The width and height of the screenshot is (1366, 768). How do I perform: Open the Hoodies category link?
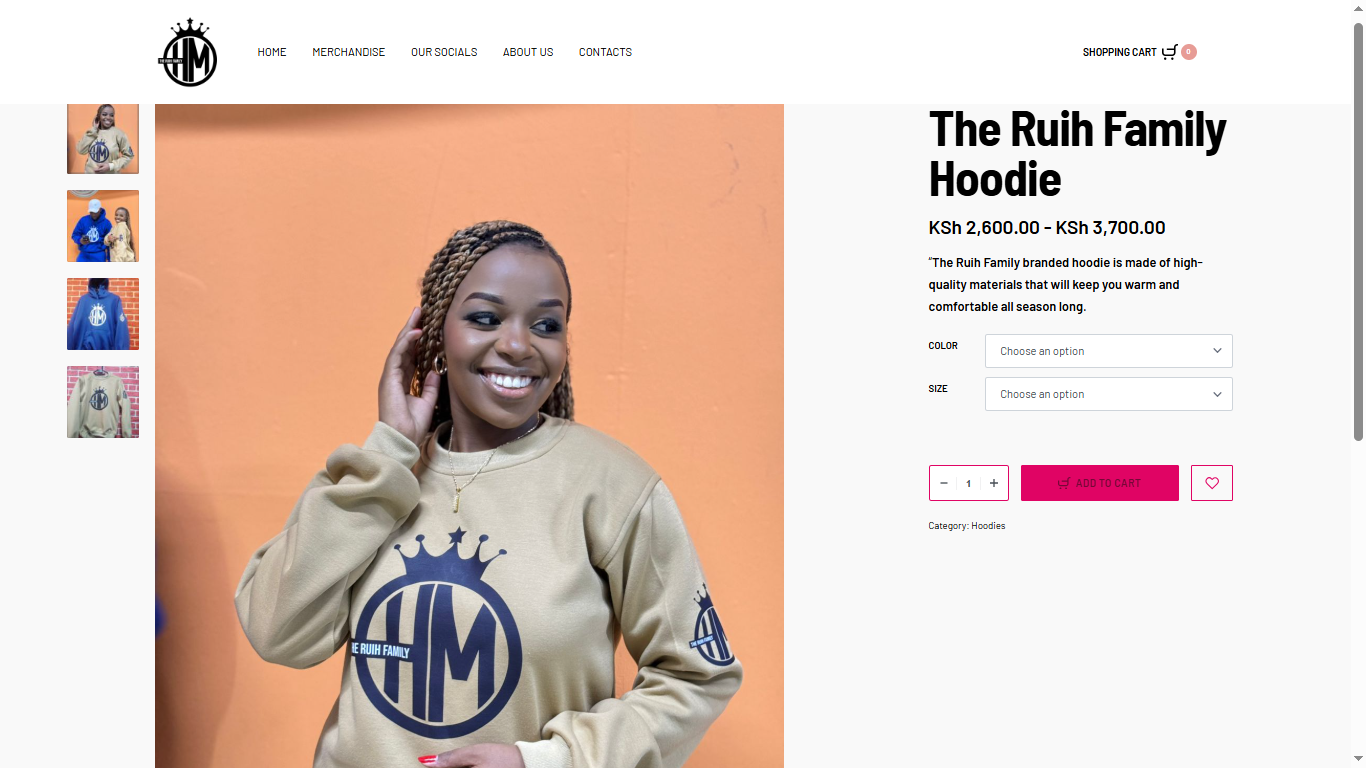[x=988, y=526]
